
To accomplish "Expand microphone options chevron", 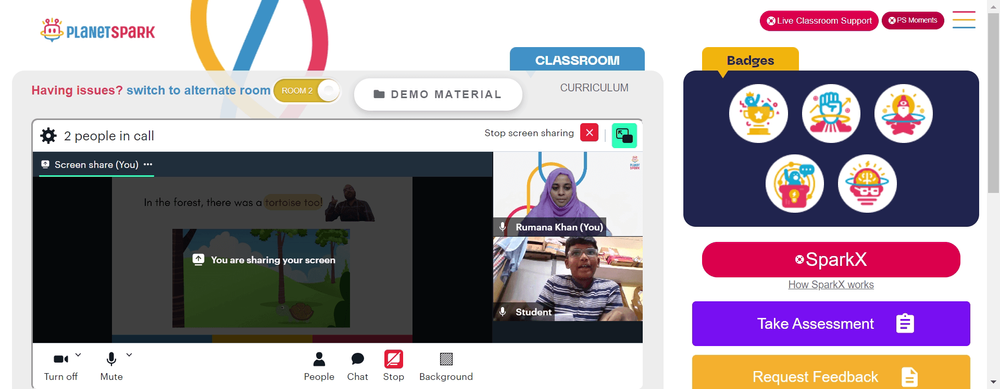I will click(129, 355).
